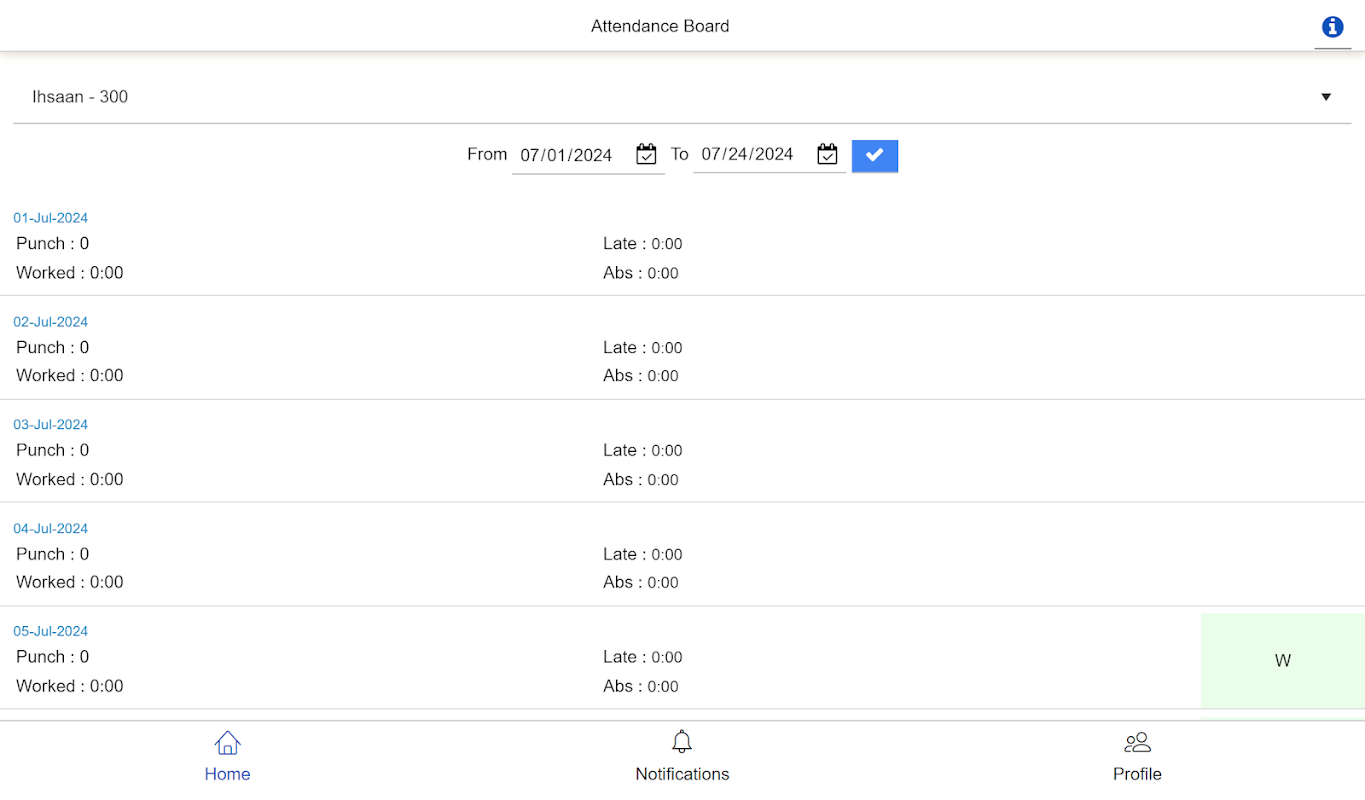The image size is (1365, 800).
Task: Open the 02-Jul-2024 attendance entry
Action: click(x=51, y=322)
